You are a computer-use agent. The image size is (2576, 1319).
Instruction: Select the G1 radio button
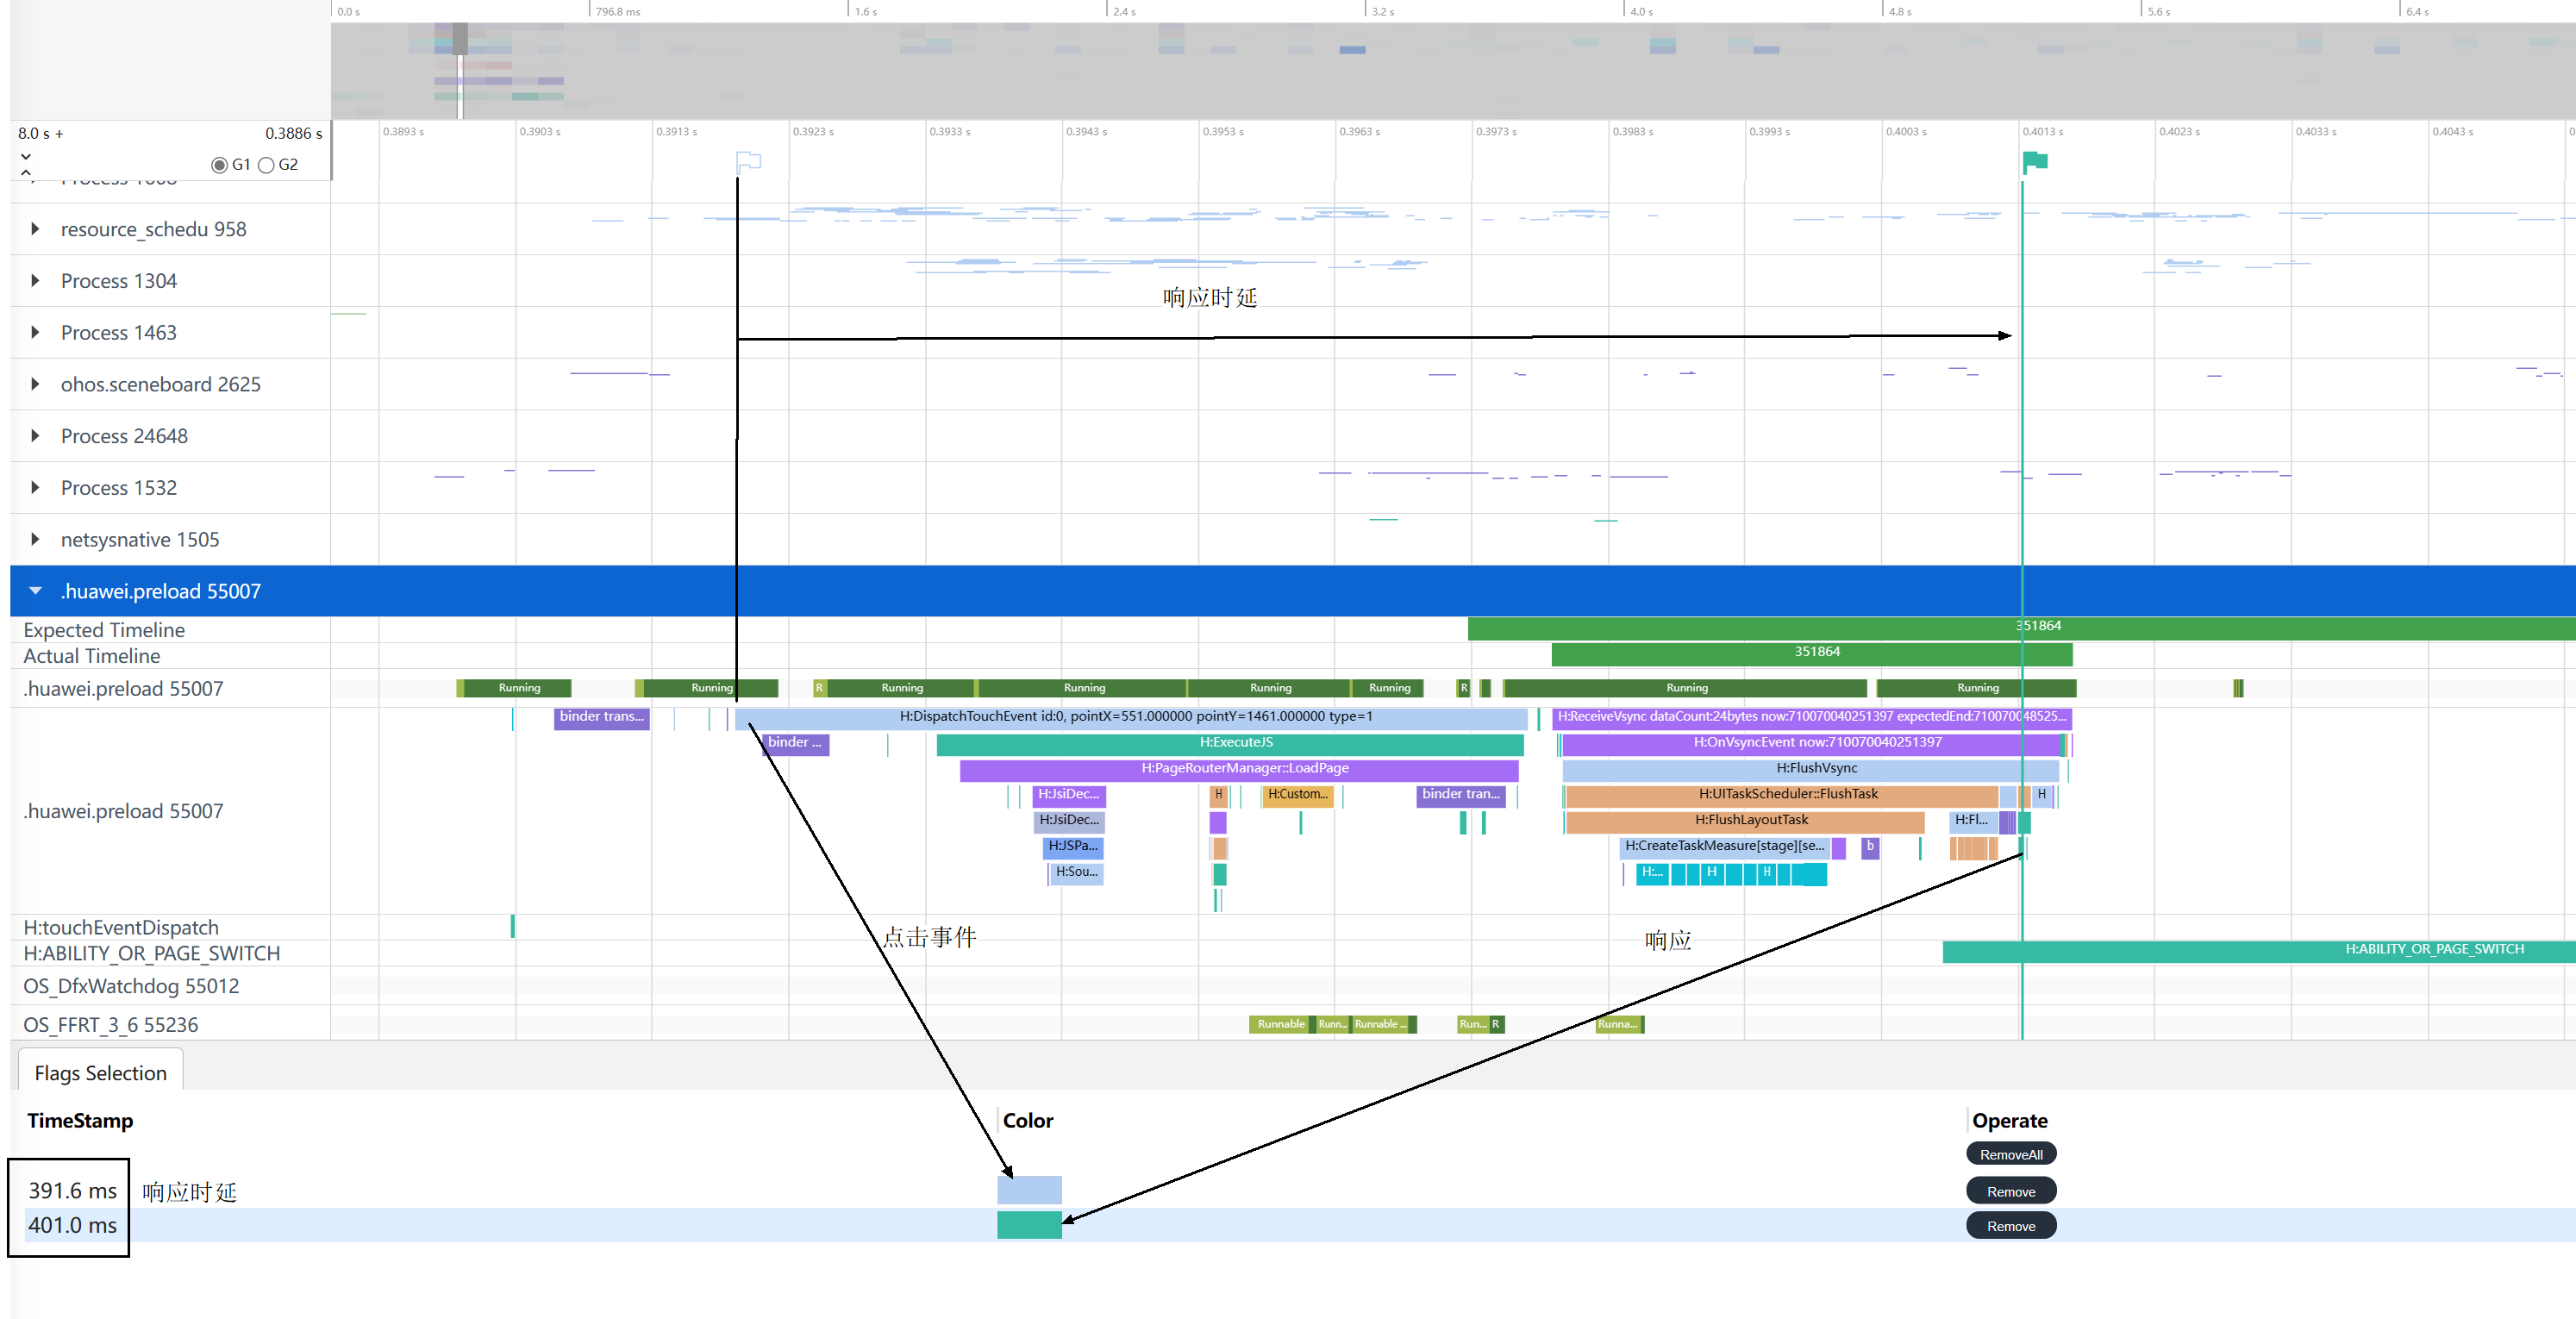[219, 165]
